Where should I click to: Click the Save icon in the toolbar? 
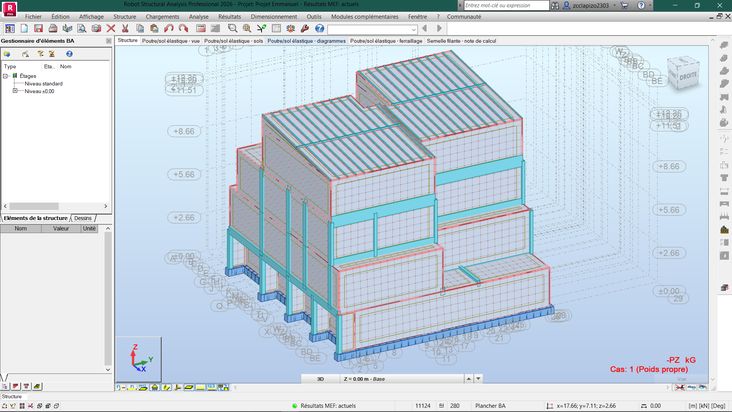click(x=36, y=29)
